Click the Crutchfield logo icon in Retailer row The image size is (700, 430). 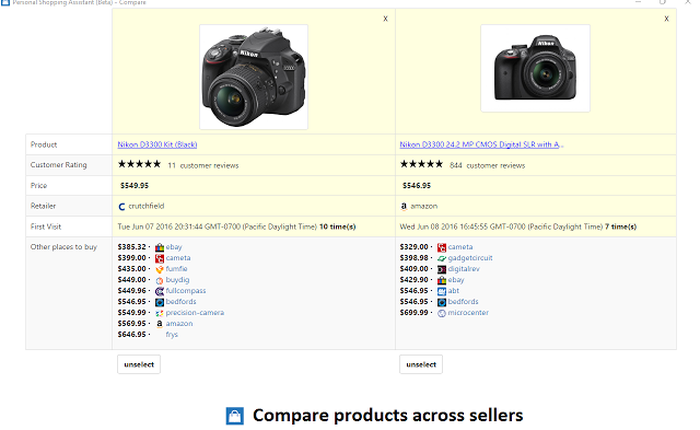pos(122,206)
